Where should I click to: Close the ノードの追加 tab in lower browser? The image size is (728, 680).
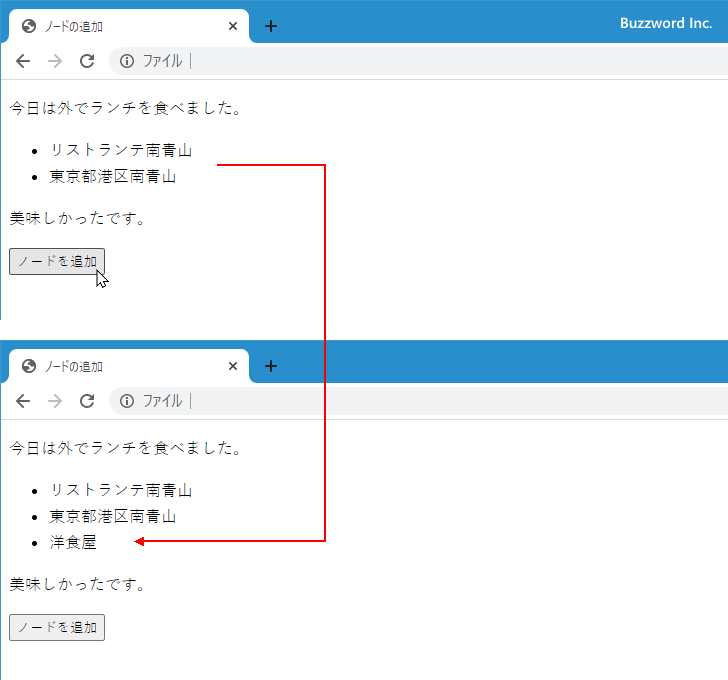233,366
